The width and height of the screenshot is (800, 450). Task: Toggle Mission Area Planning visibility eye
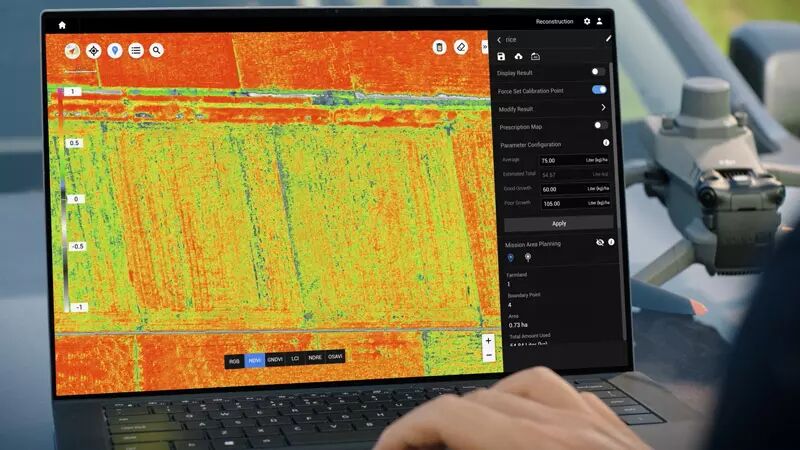pyautogui.click(x=600, y=242)
